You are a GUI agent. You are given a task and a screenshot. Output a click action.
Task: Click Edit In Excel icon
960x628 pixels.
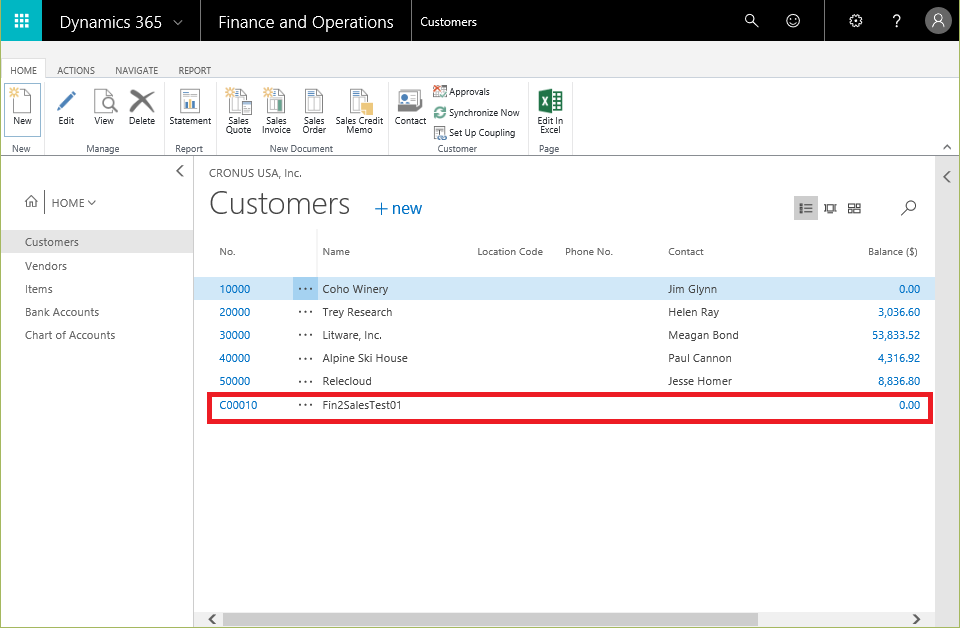pos(550,111)
